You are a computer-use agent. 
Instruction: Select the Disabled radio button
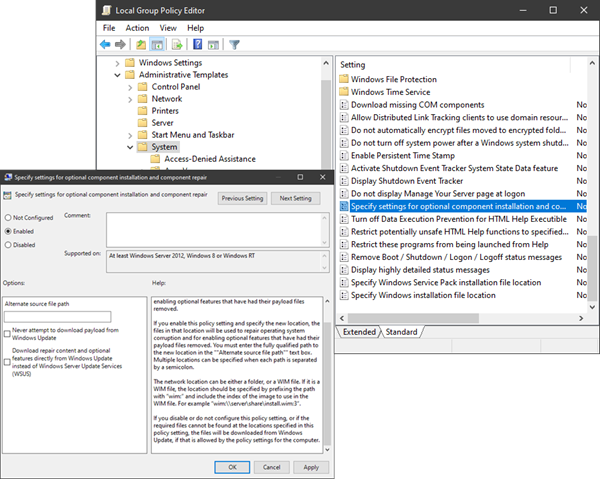pos(10,244)
